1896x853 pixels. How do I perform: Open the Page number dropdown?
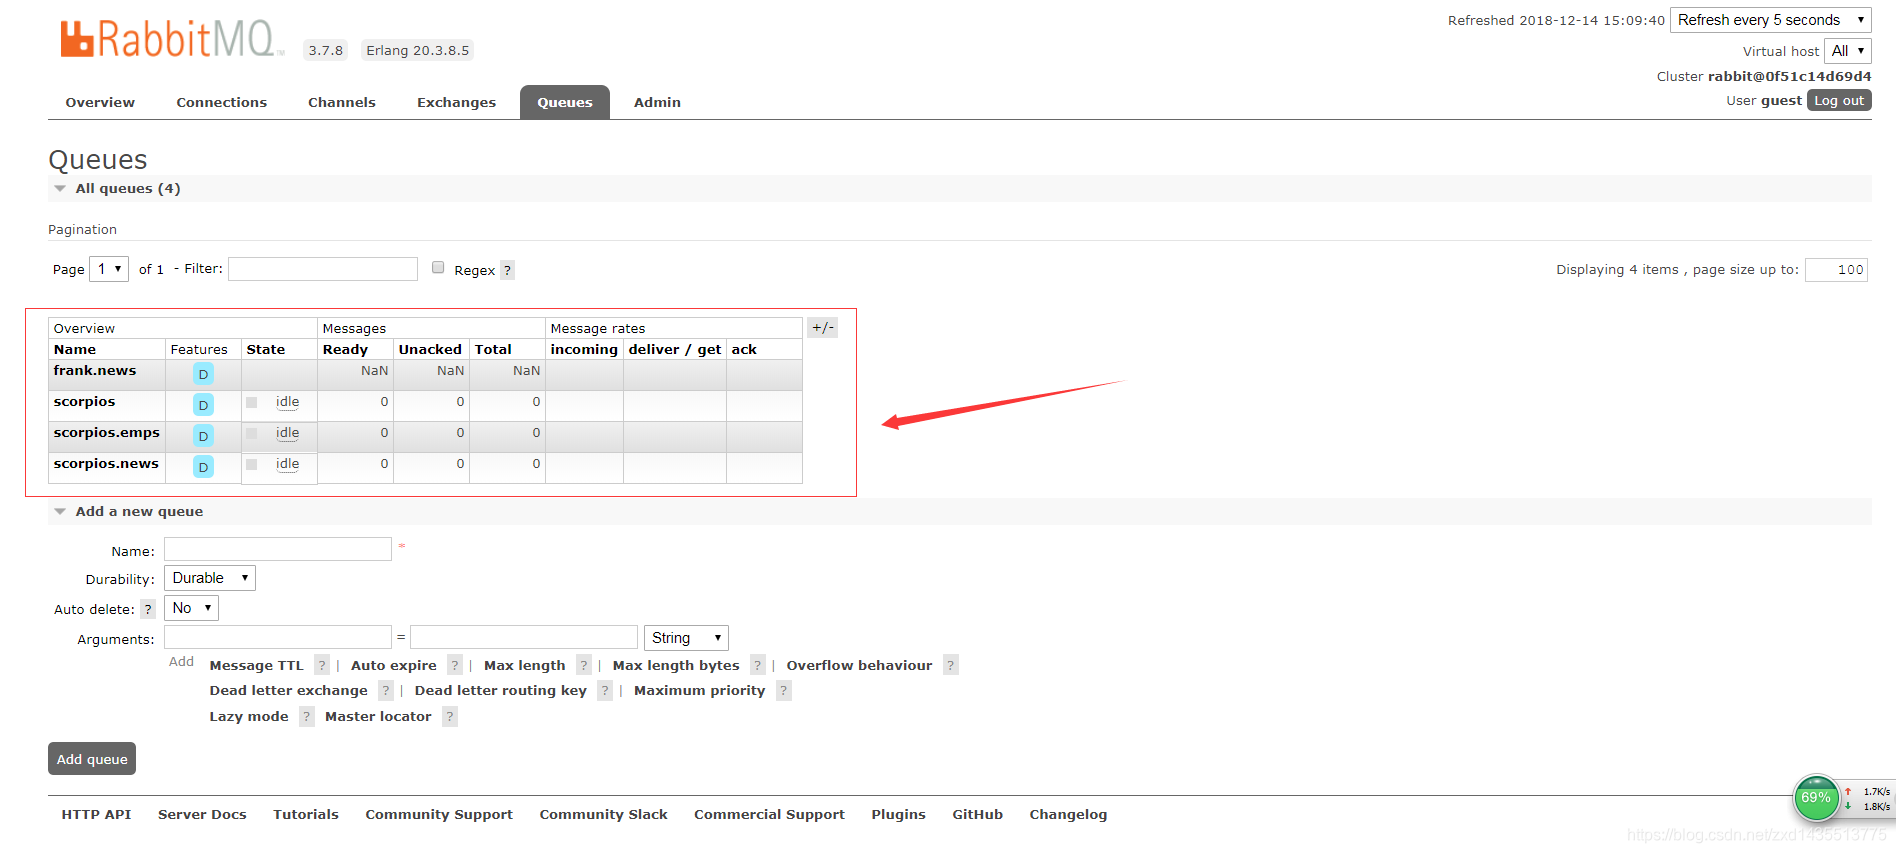coord(109,269)
